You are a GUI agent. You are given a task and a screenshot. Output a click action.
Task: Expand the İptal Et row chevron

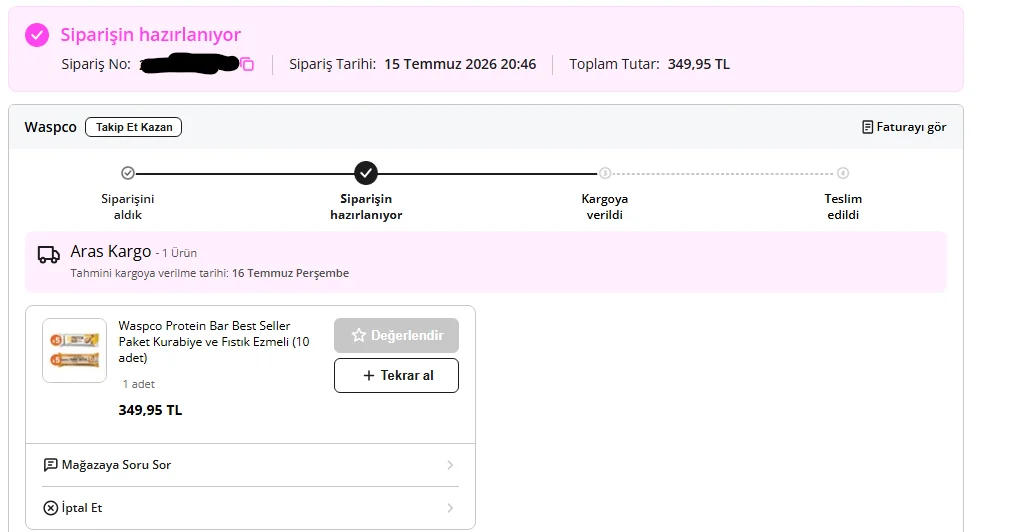pyautogui.click(x=450, y=508)
